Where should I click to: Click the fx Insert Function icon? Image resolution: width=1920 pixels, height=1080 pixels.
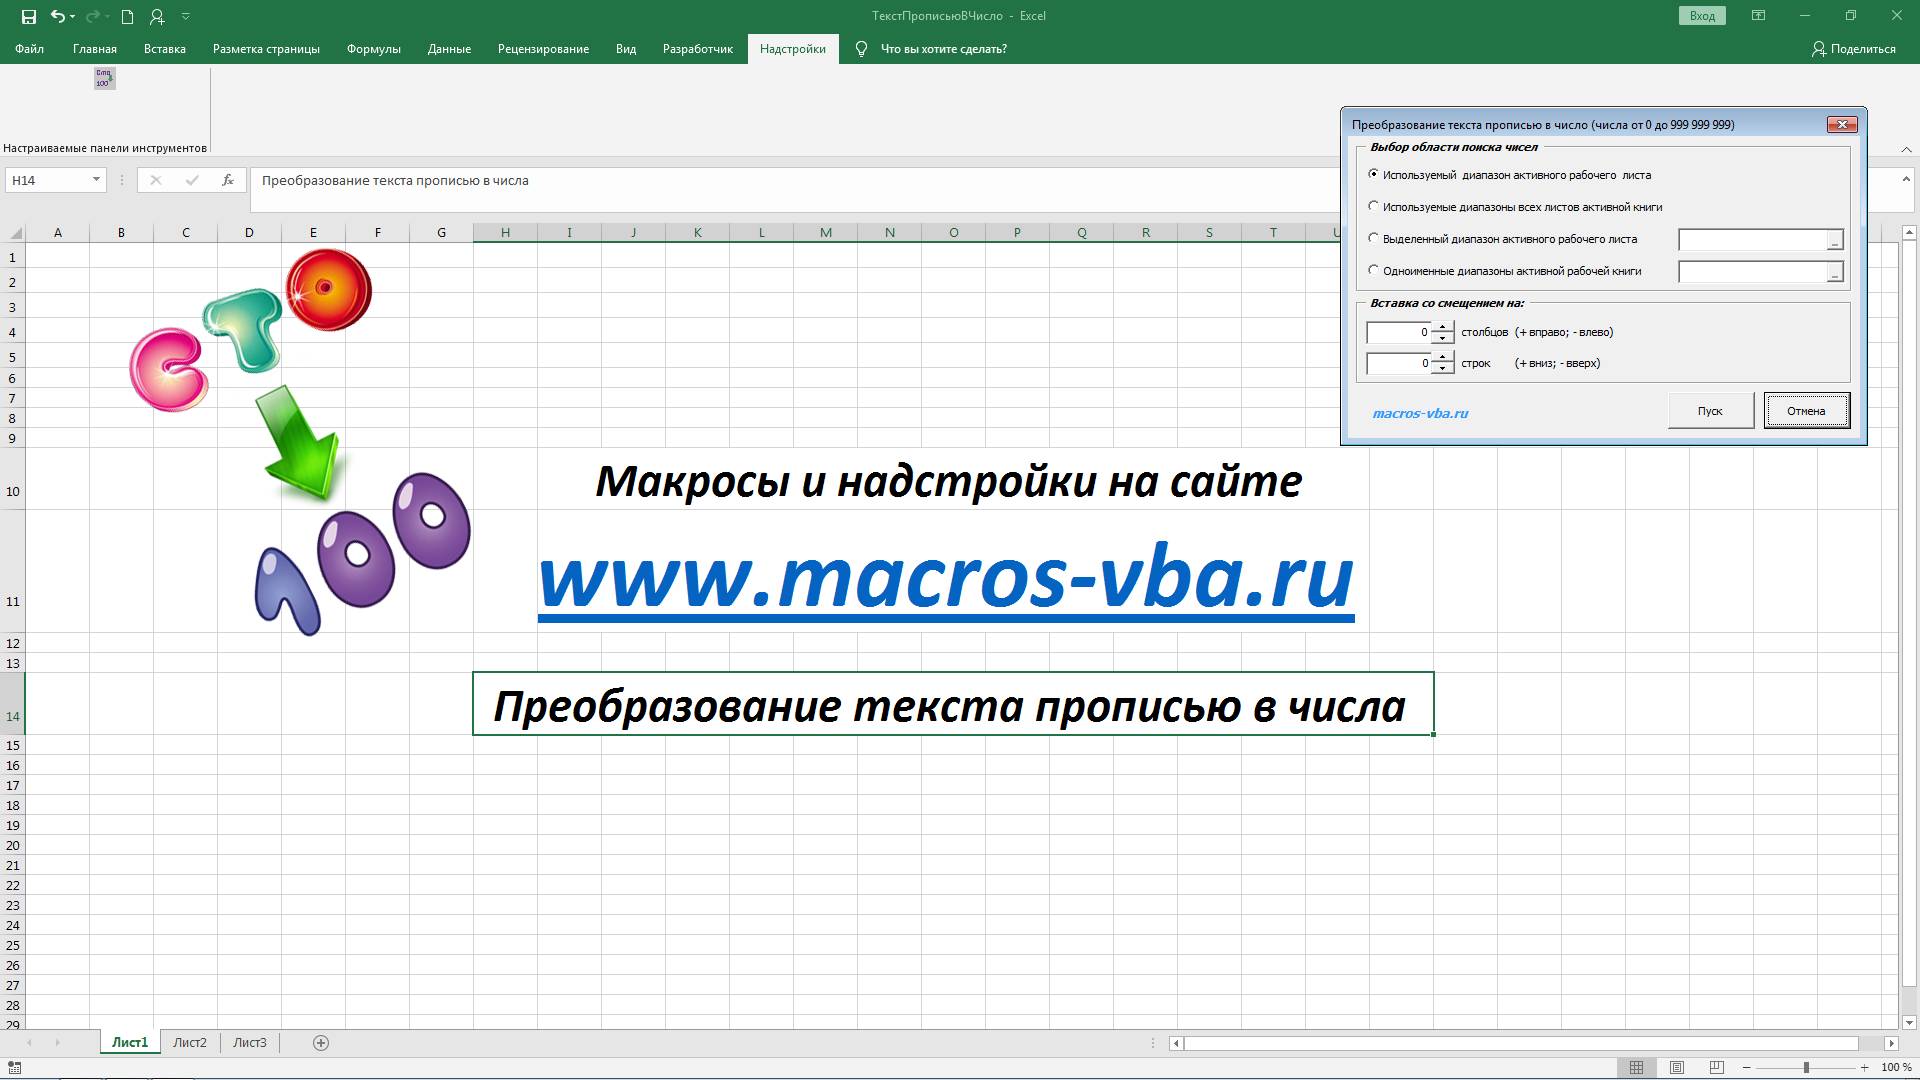point(228,180)
